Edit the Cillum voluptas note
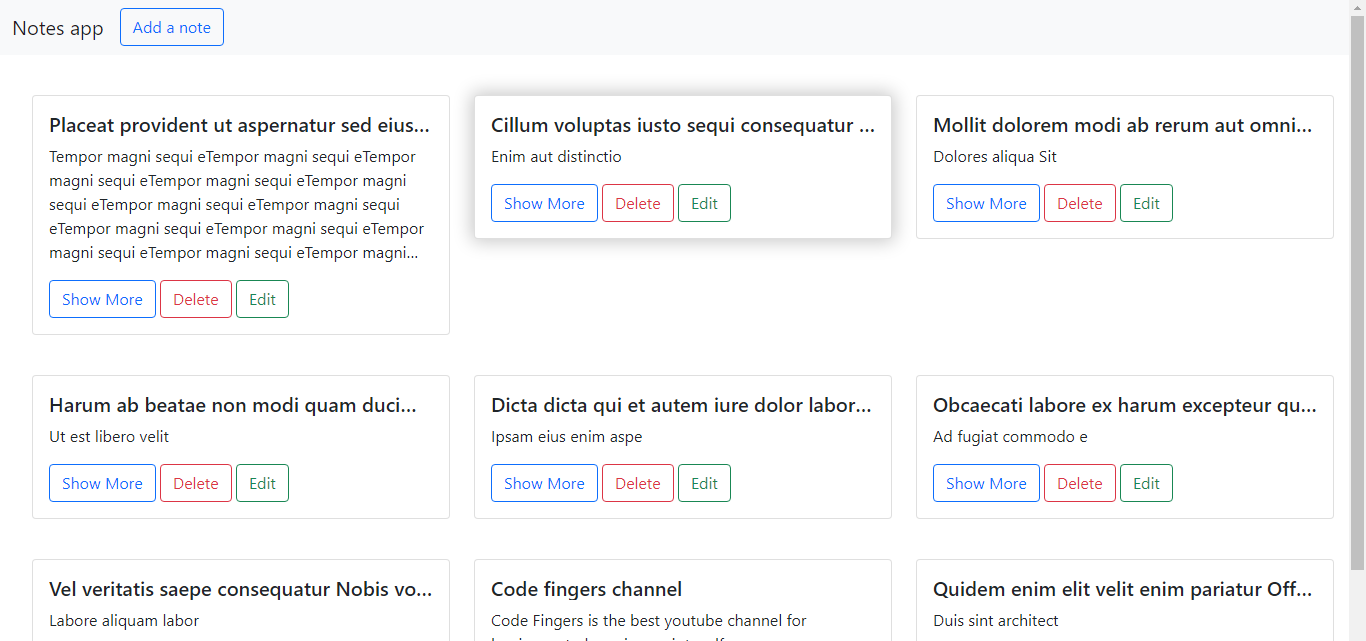The image size is (1366, 641). pos(704,203)
